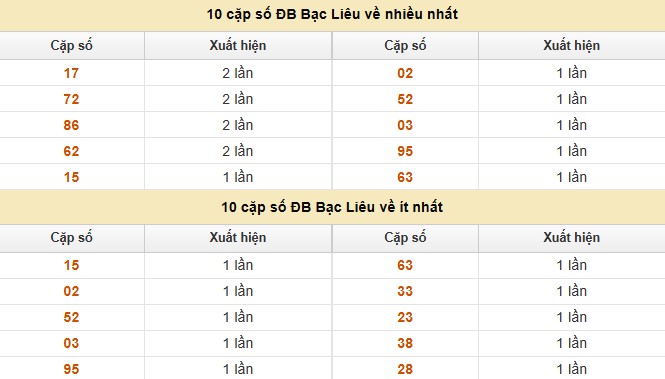The width and height of the screenshot is (665, 379).
Task: Click pair number 38
Action: [405, 343]
